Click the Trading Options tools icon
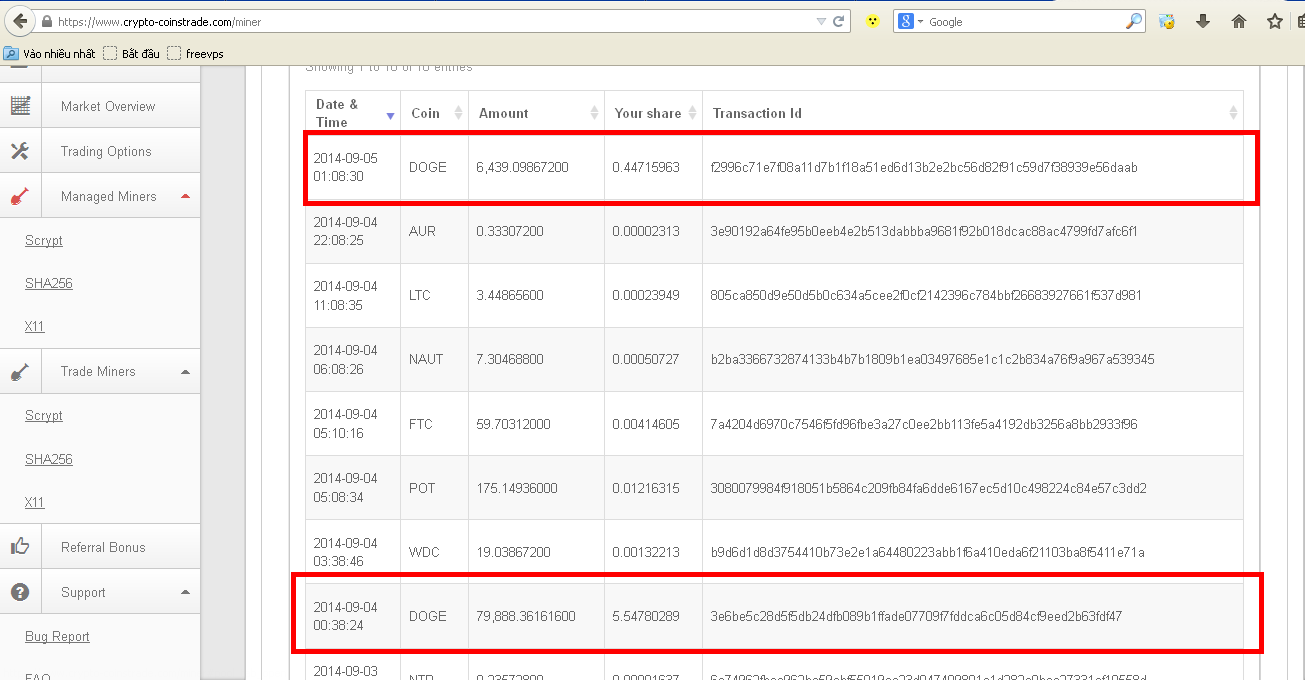Screen dimensions: 1305x680 click(x=20, y=151)
